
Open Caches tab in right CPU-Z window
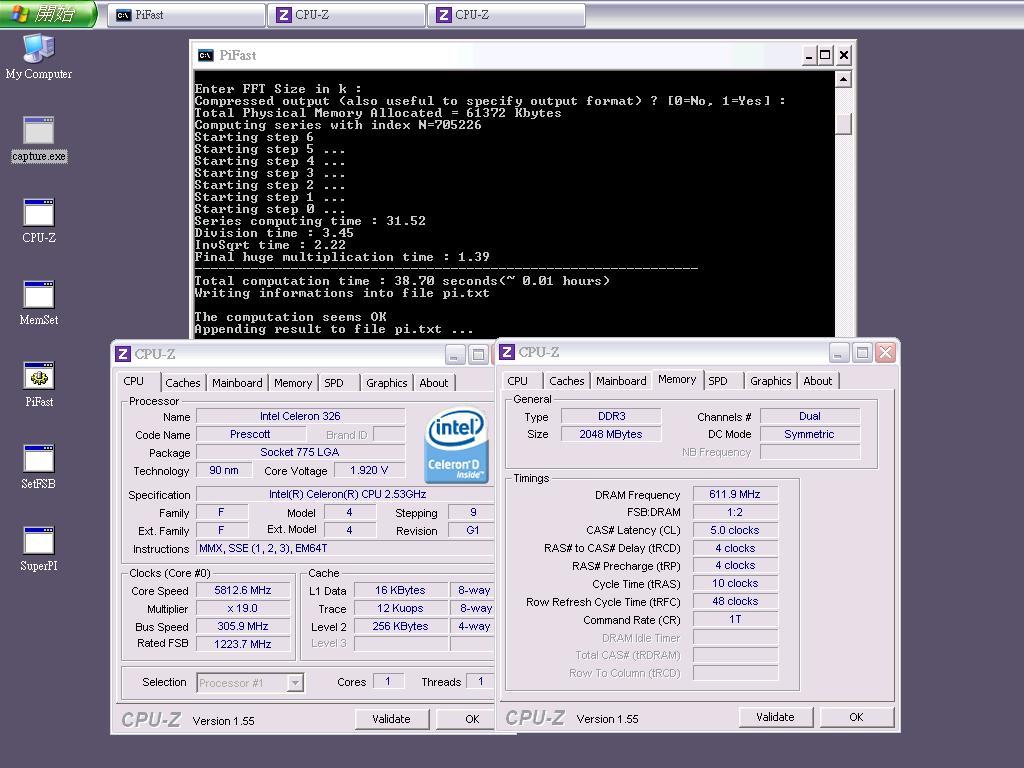(x=567, y=381)
